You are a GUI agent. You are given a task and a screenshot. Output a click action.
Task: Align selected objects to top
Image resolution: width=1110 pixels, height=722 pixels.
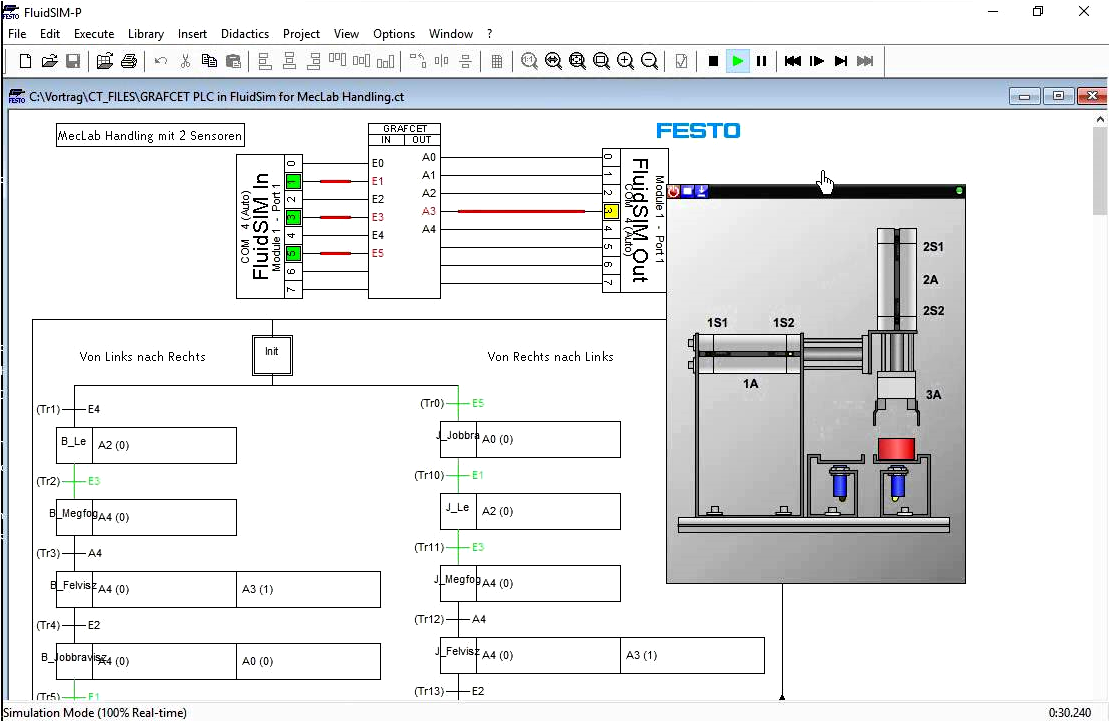point(338,62)
